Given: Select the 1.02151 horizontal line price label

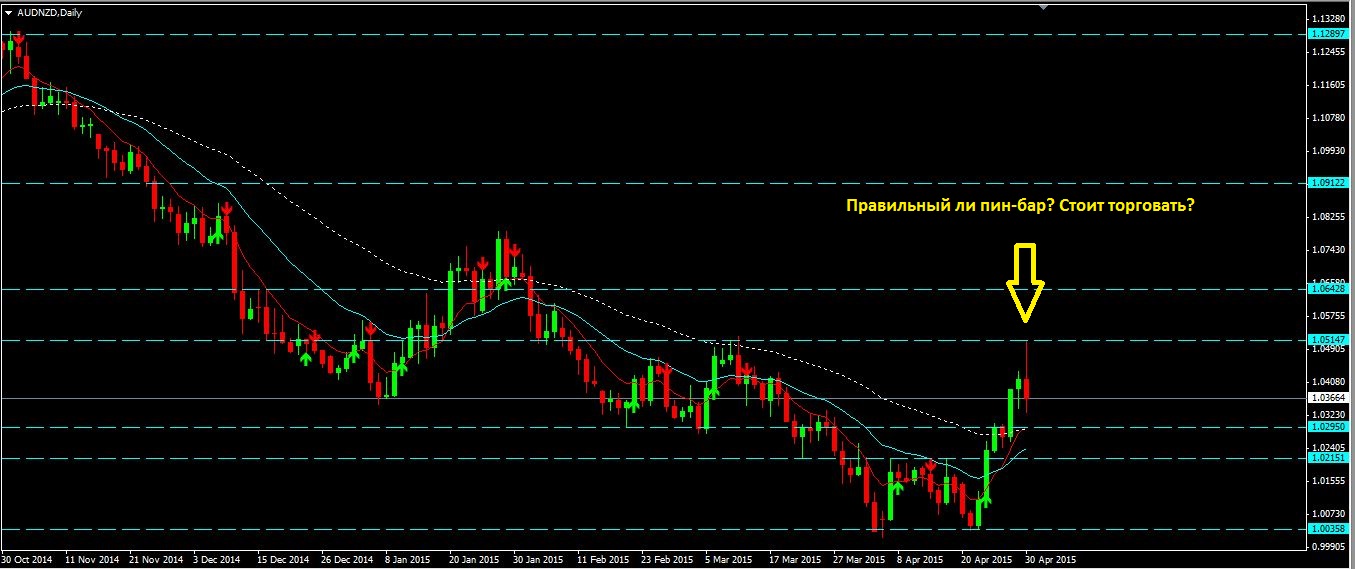Looking at the screenshot, I should pos(1329,457).
